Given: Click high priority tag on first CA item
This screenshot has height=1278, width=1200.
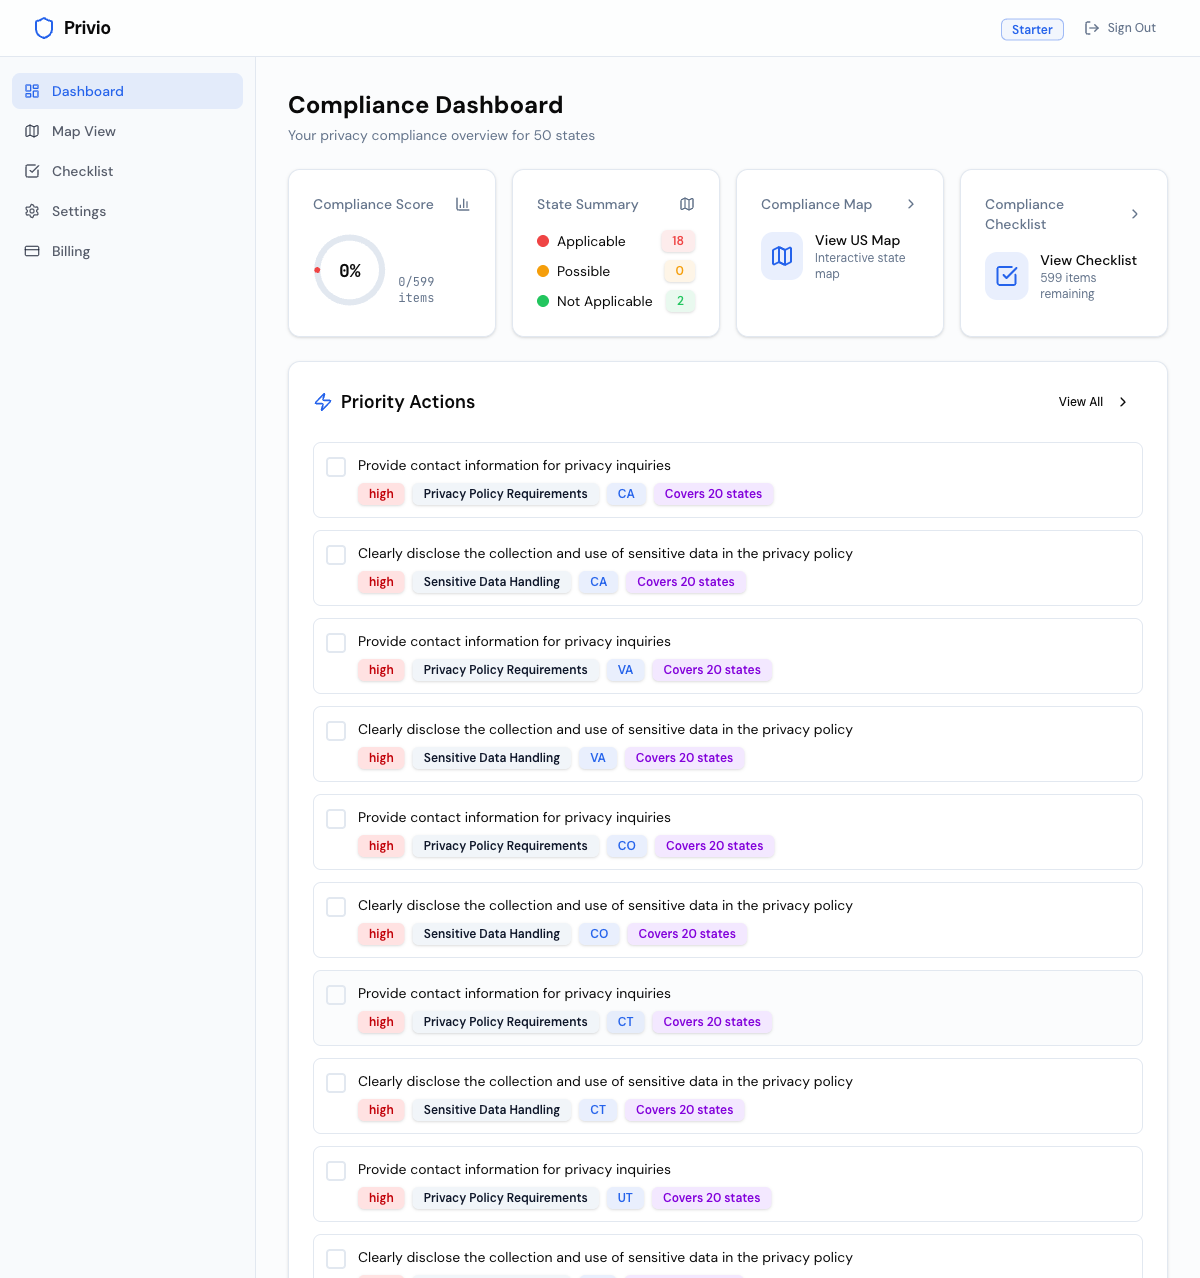Looking at the screenshot, I should 381,494.
